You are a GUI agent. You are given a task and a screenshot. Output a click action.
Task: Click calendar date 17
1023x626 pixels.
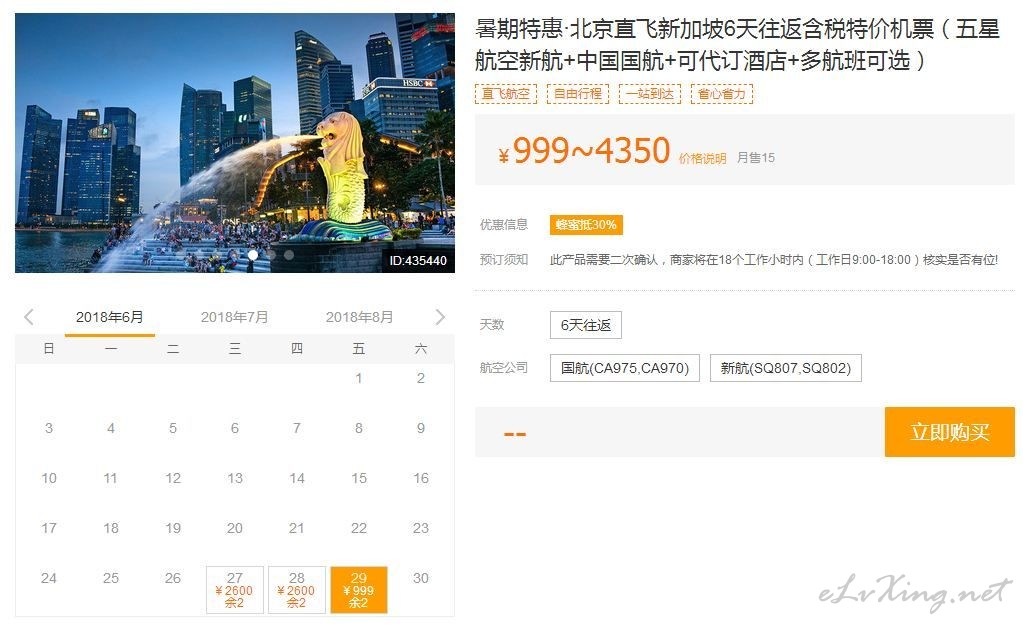click(49, 528)
